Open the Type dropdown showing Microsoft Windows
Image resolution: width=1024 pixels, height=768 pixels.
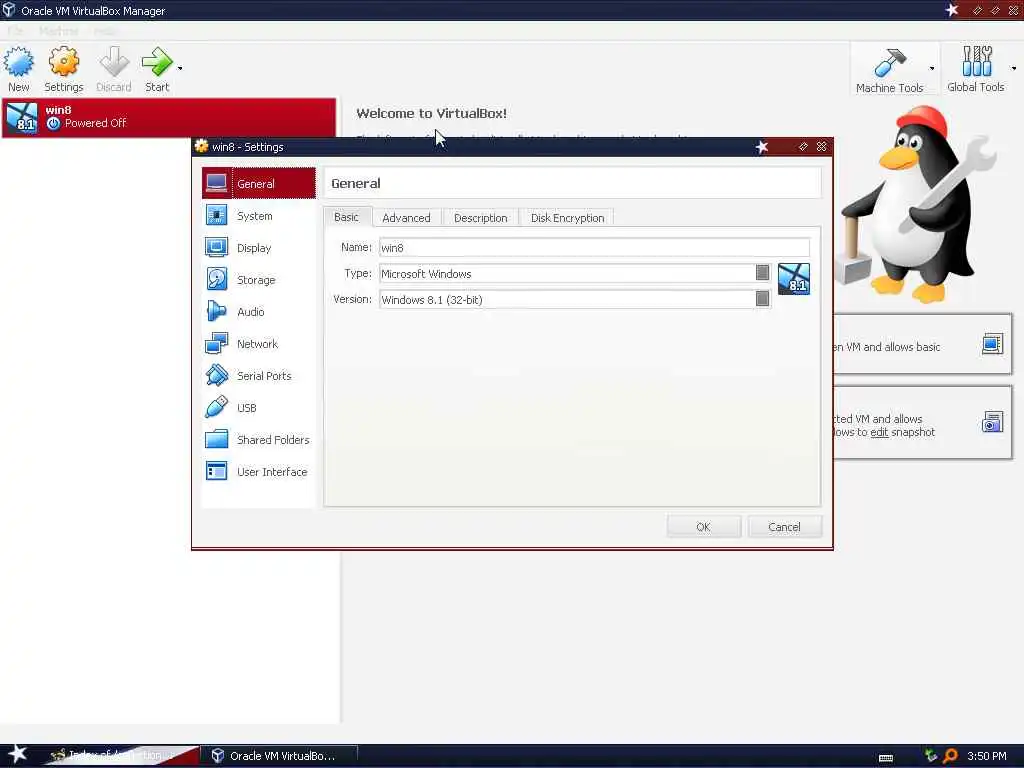pos(575,274)
